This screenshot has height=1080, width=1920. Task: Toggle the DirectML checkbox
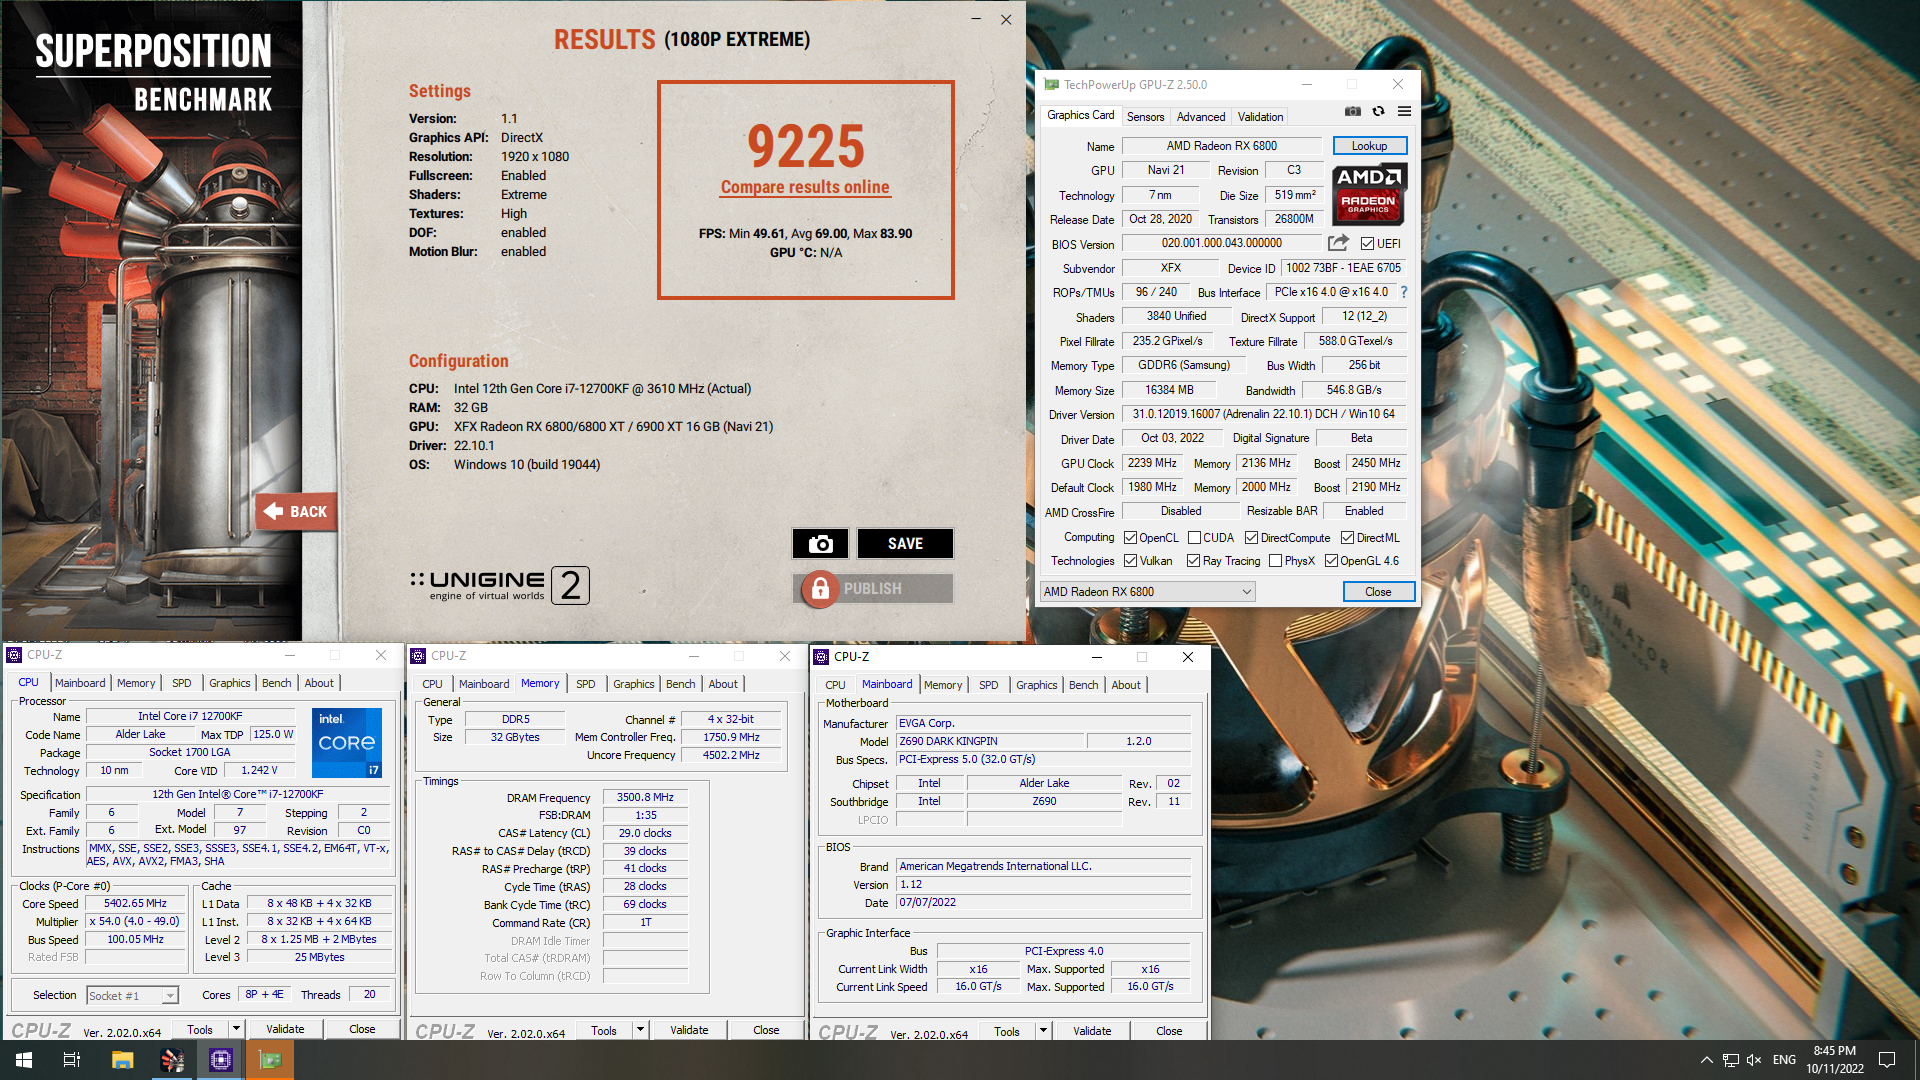[1347, 537]
